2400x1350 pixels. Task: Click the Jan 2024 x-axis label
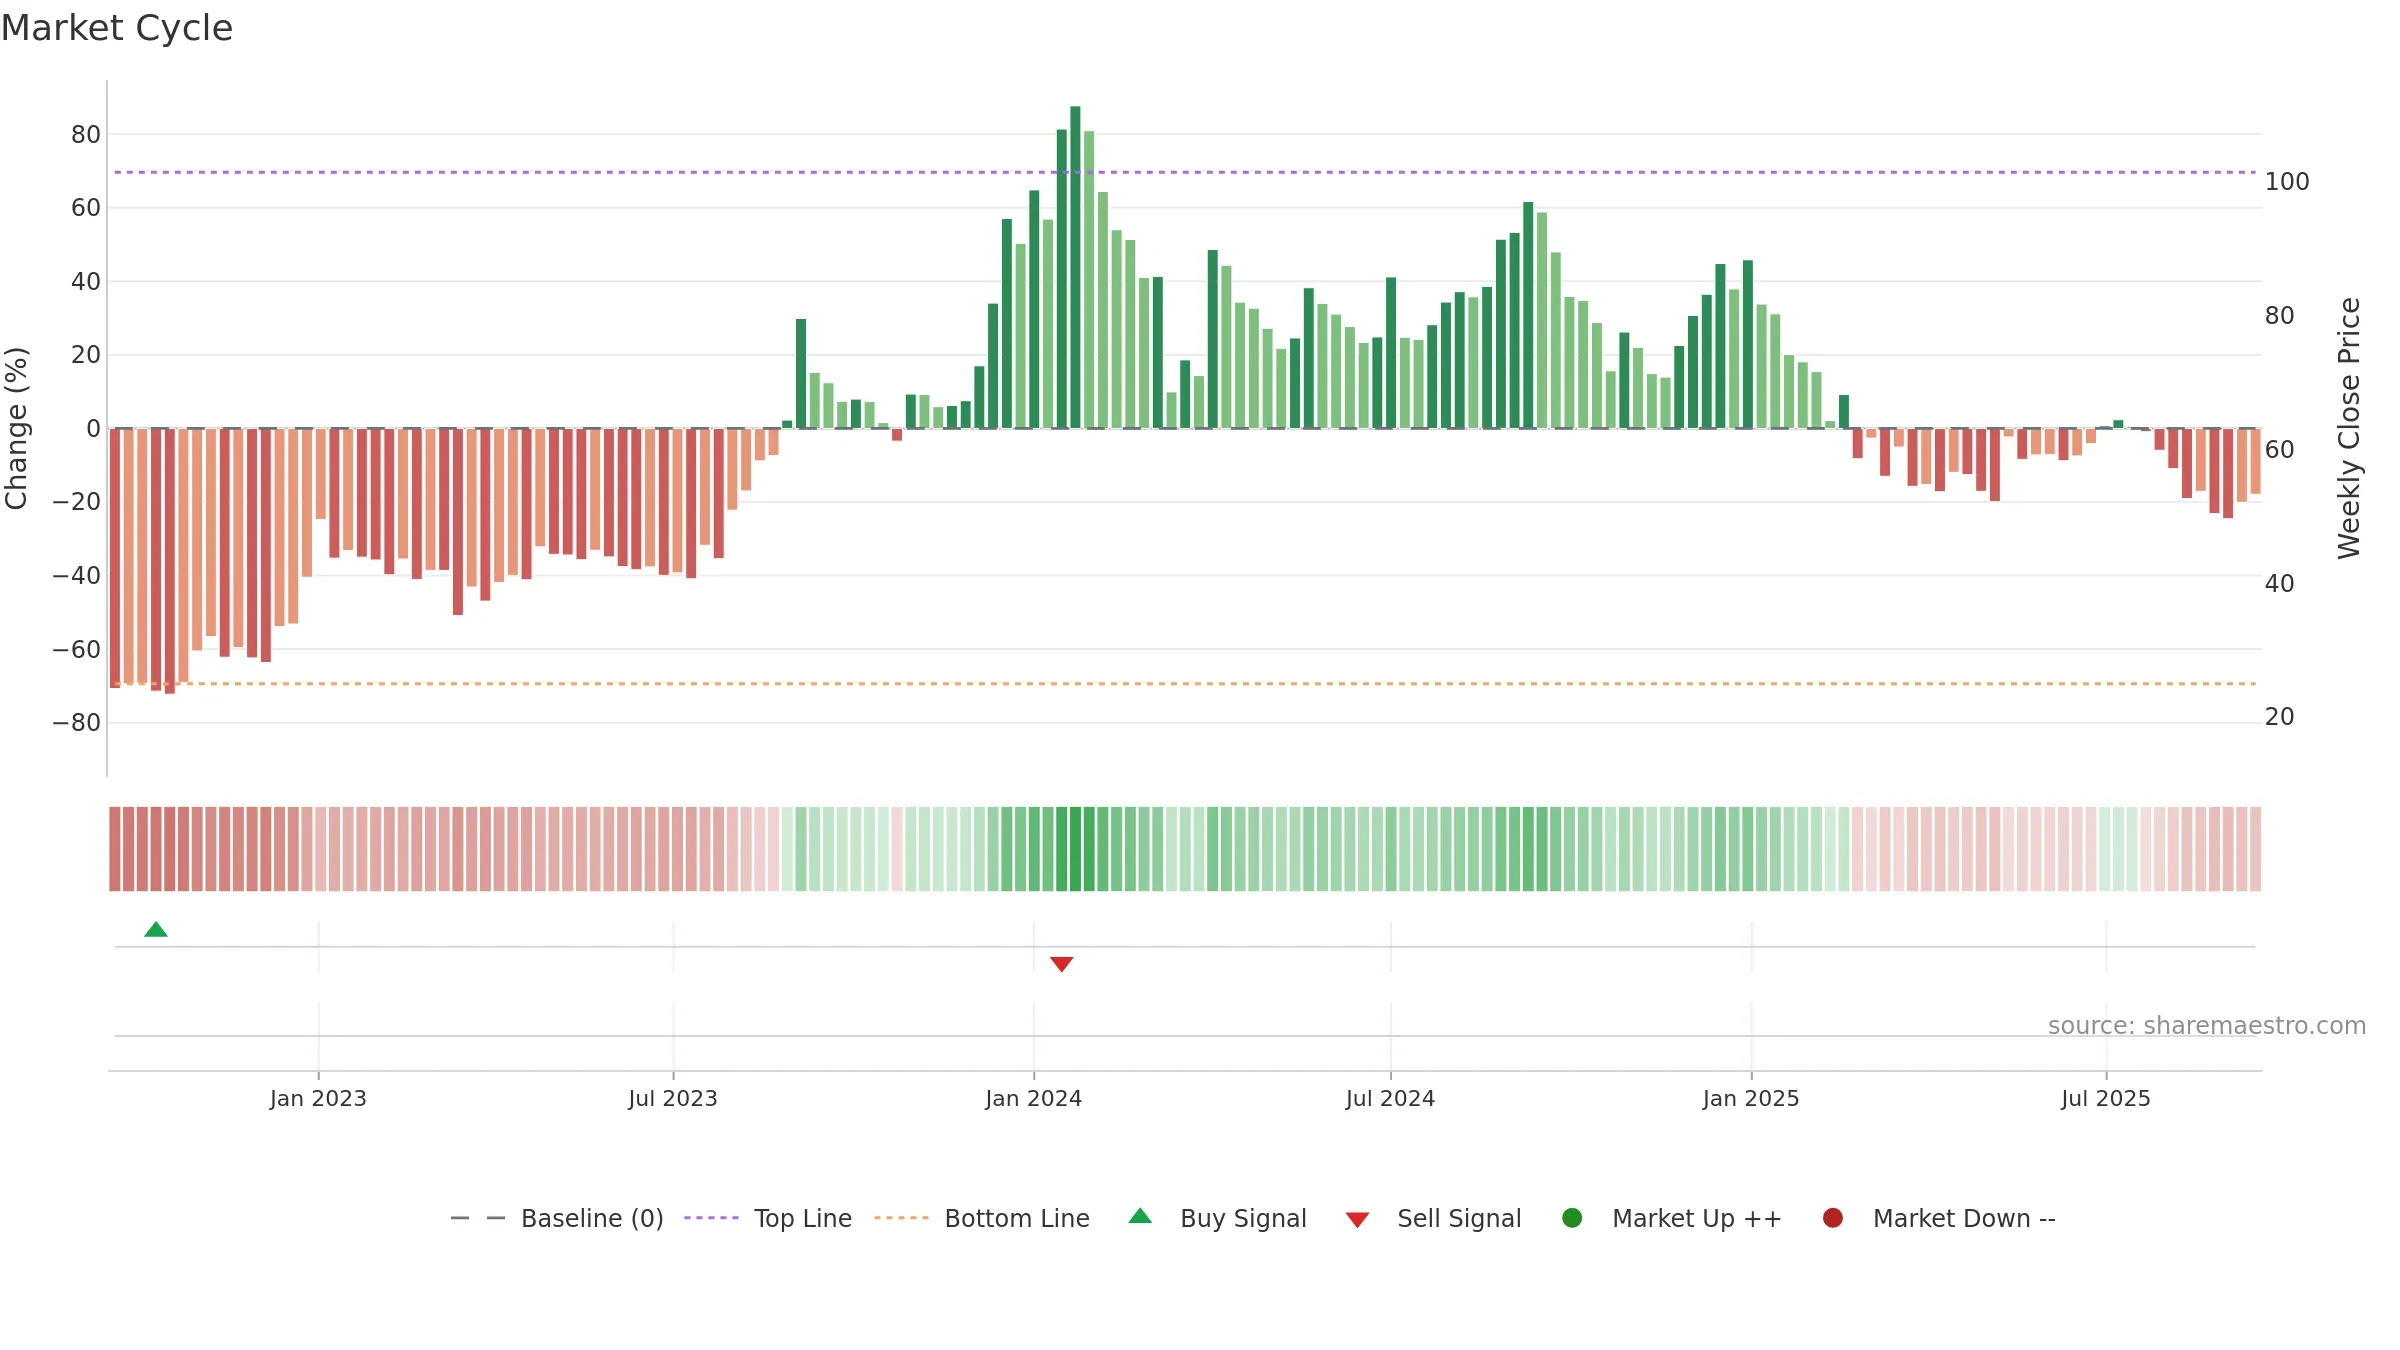(1034, 1099)
